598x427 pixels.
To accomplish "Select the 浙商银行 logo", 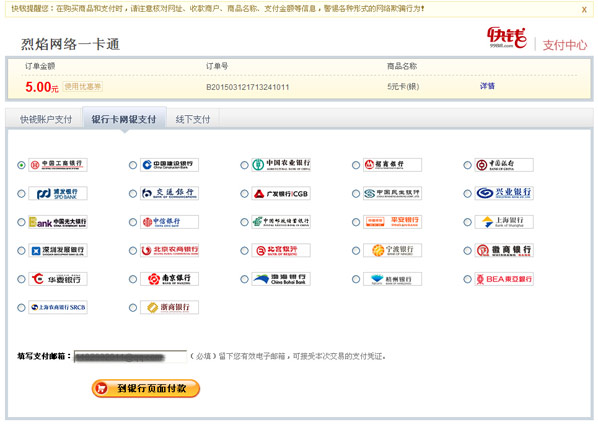I will 169,307.
